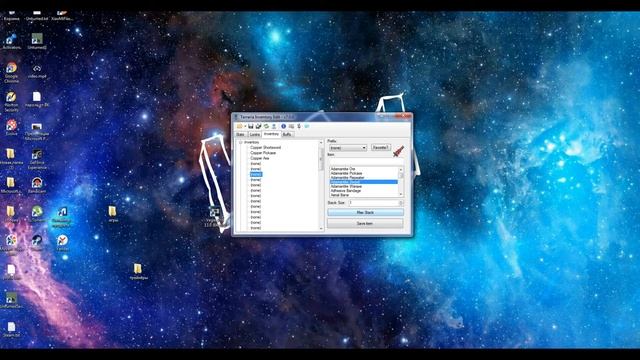Click the red sword item image
The height and width of the screenshot is (360, 640).
click(x=398, y=151)
